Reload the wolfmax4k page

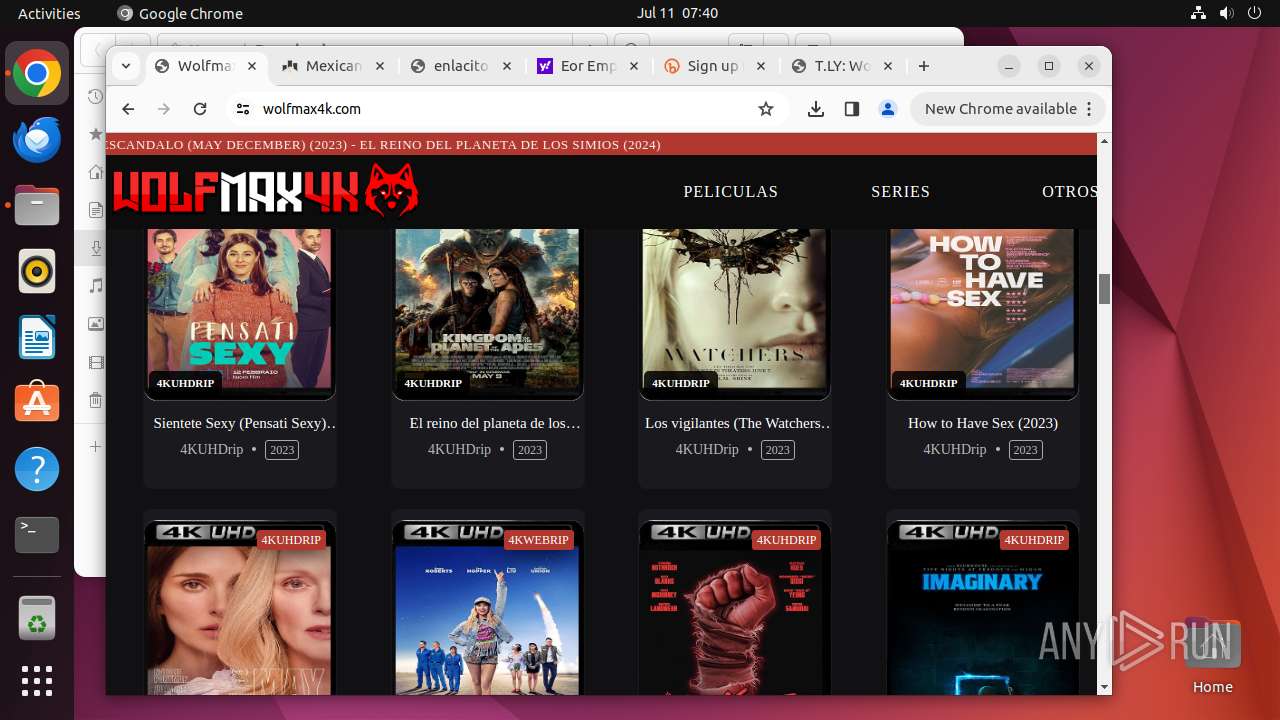click(x=200, y=109)
